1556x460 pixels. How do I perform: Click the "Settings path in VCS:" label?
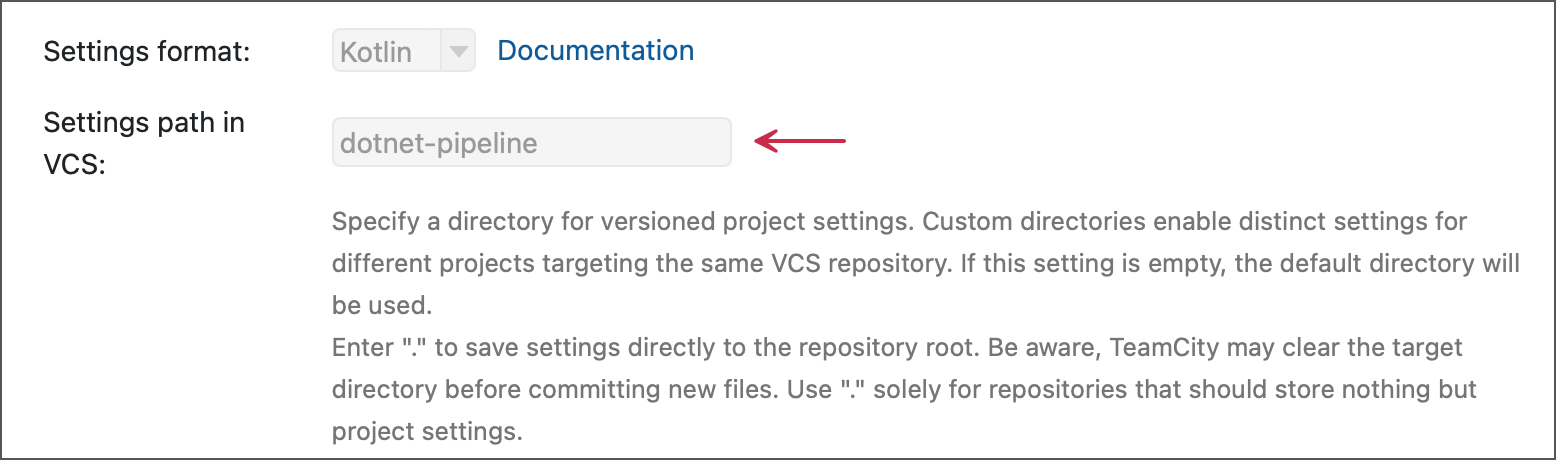[144, 143]
